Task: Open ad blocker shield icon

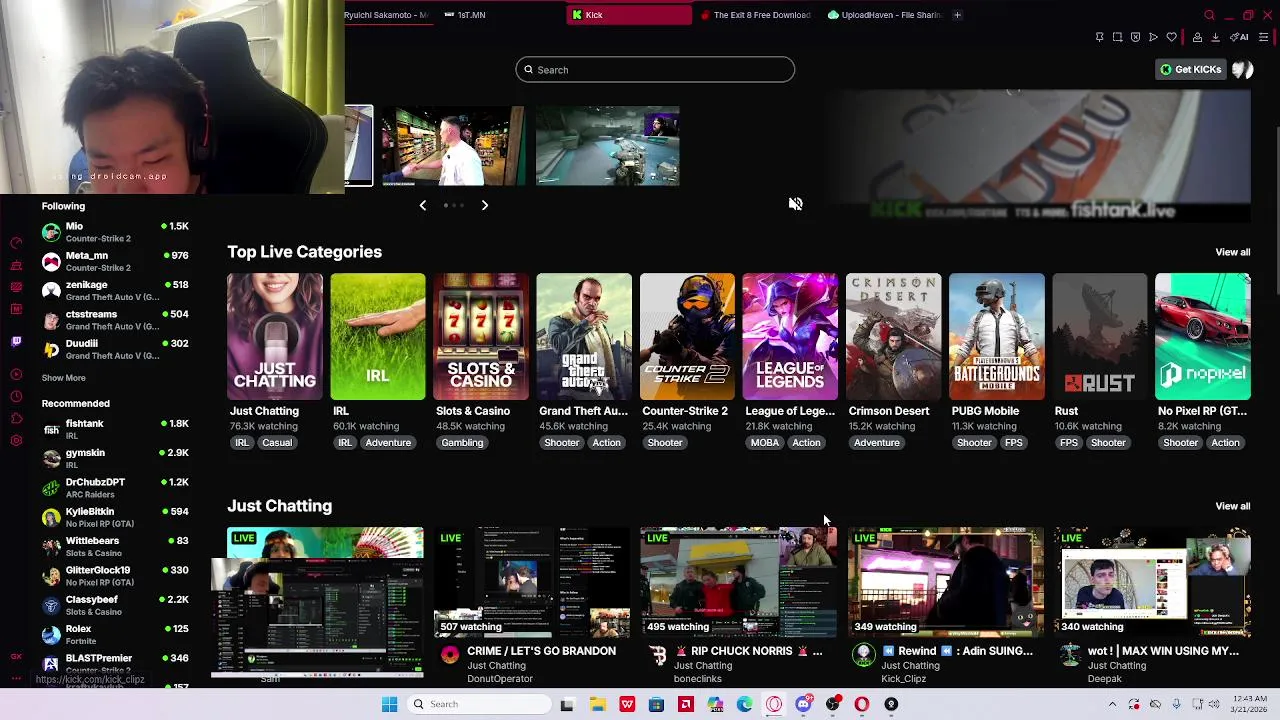Action: point(1135,37)
